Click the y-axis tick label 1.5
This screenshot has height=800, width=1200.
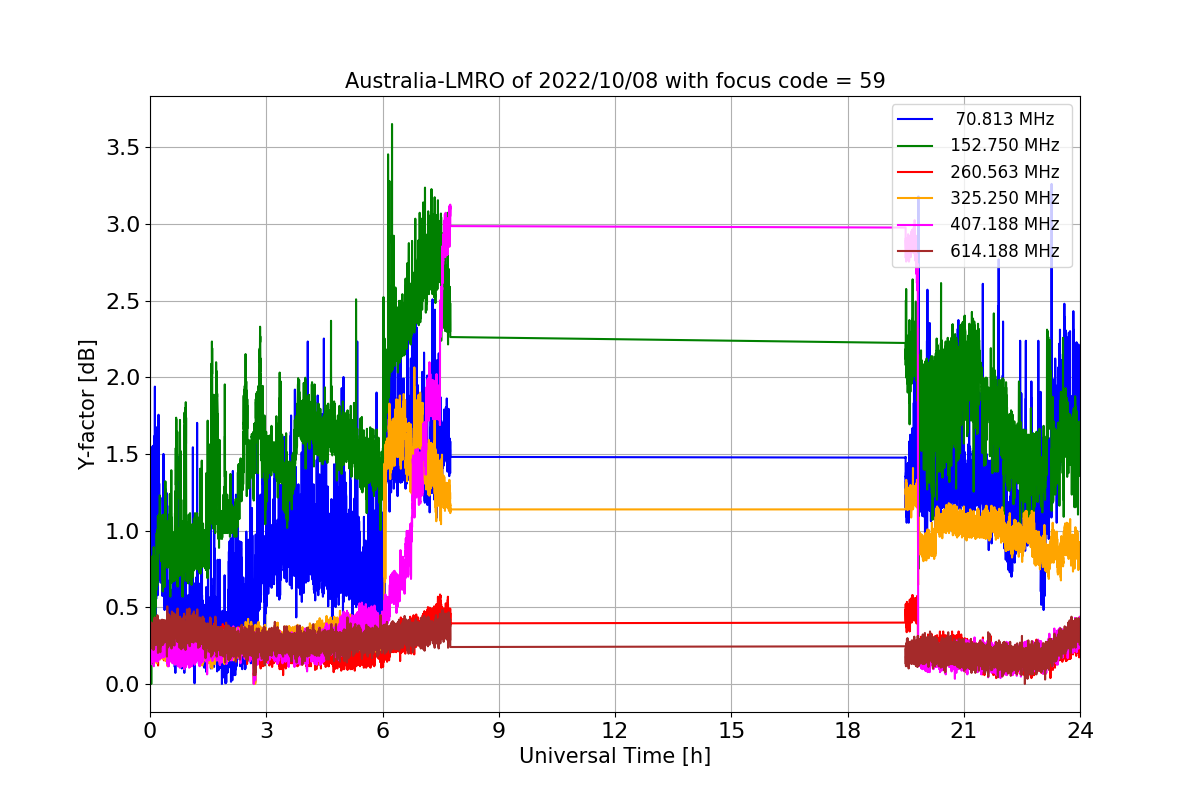pos(124,454)
